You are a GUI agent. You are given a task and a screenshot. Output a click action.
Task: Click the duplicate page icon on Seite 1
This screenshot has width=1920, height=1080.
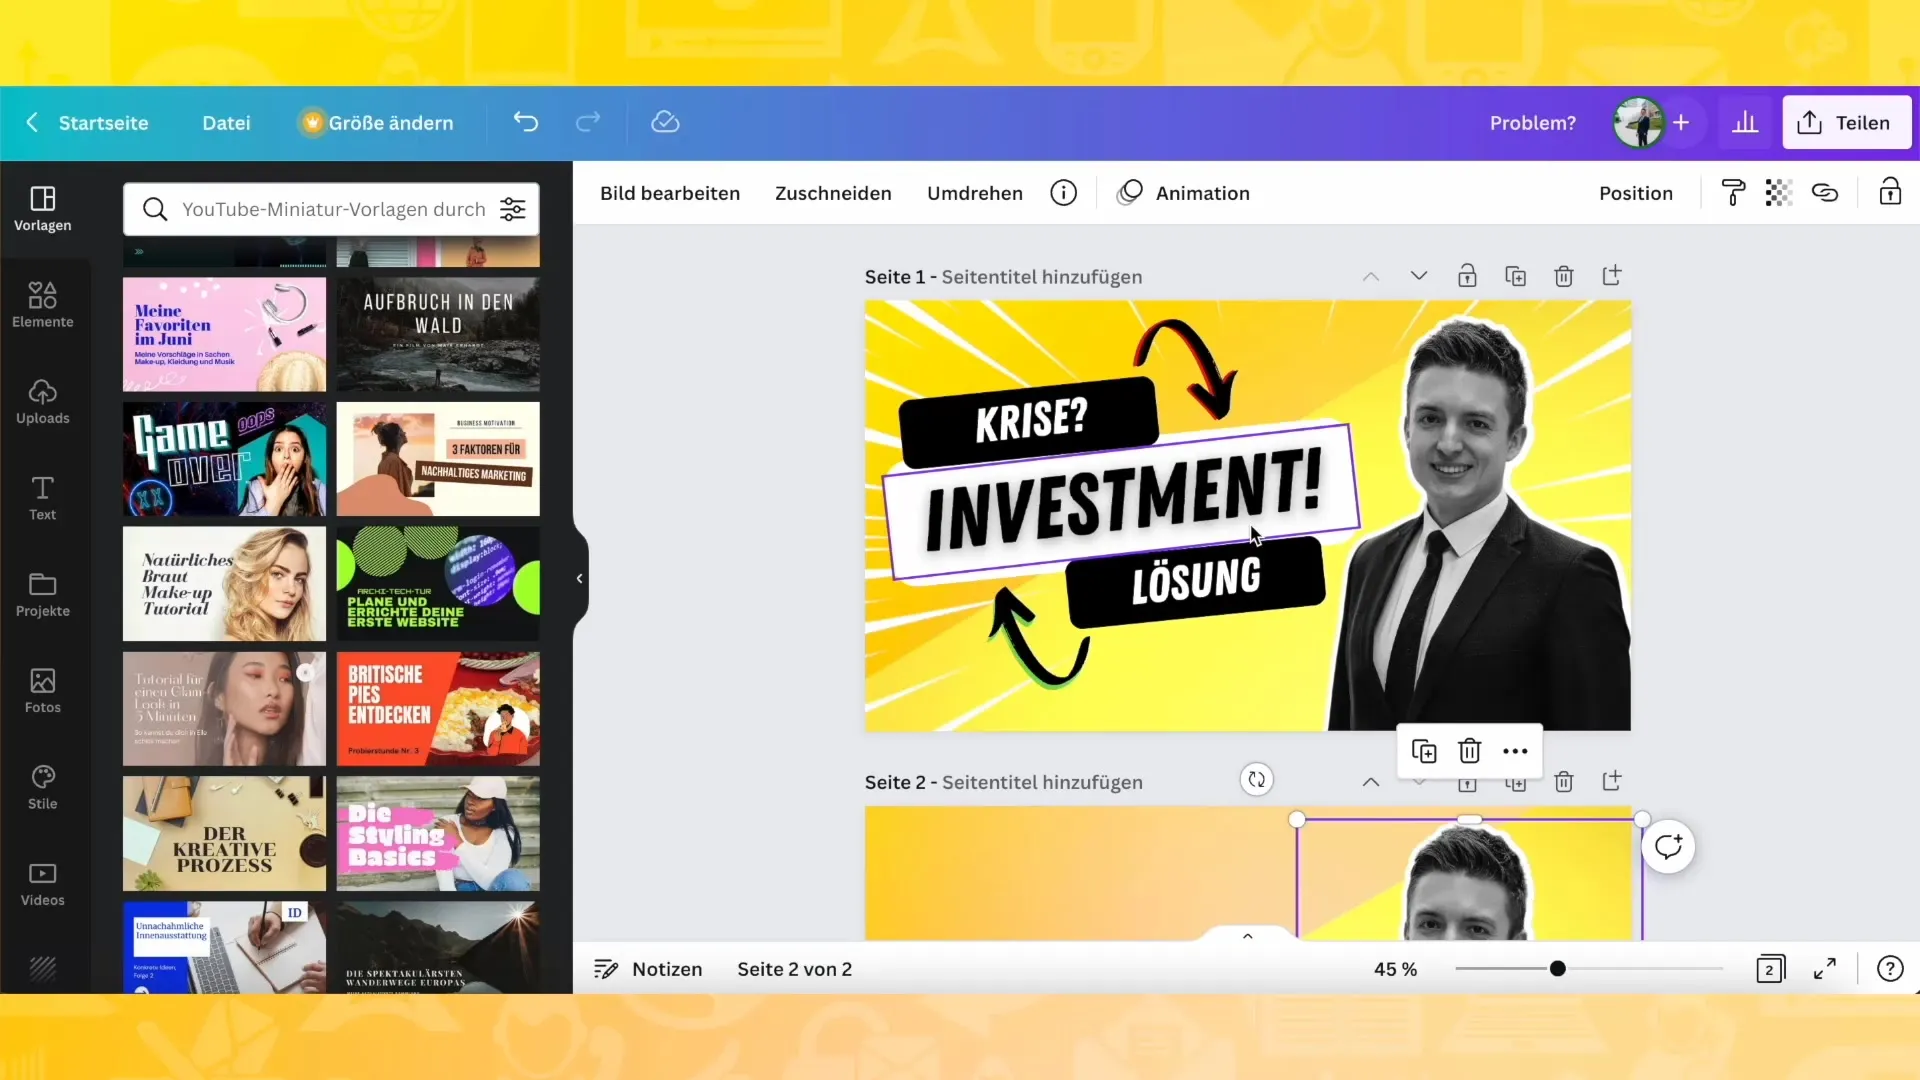tap(1516, 276)
